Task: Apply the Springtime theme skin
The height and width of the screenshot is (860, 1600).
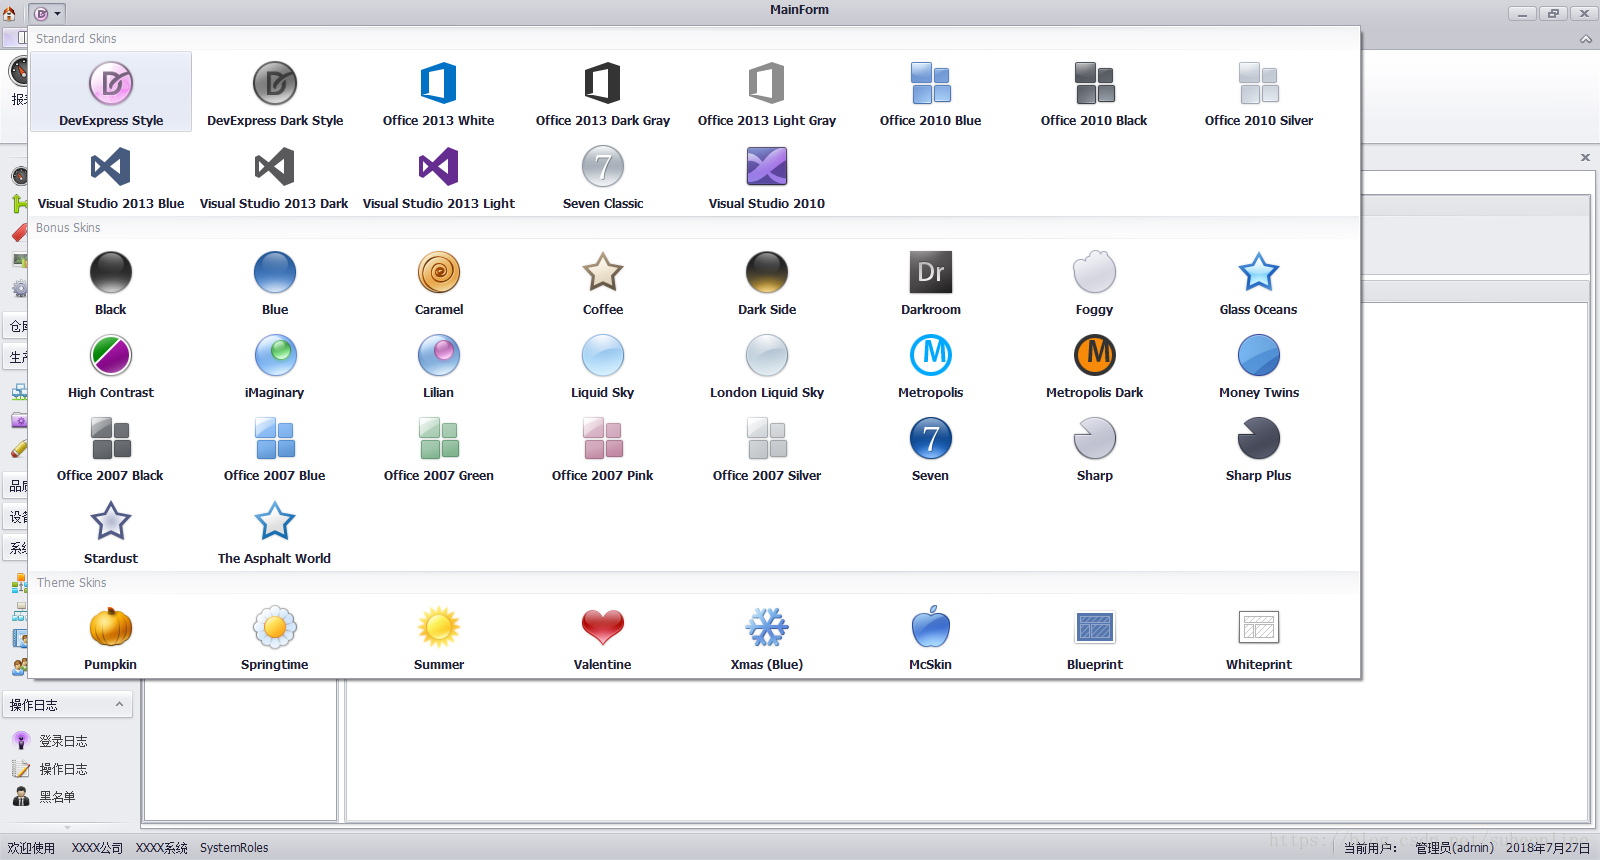Action: point(275,636)
